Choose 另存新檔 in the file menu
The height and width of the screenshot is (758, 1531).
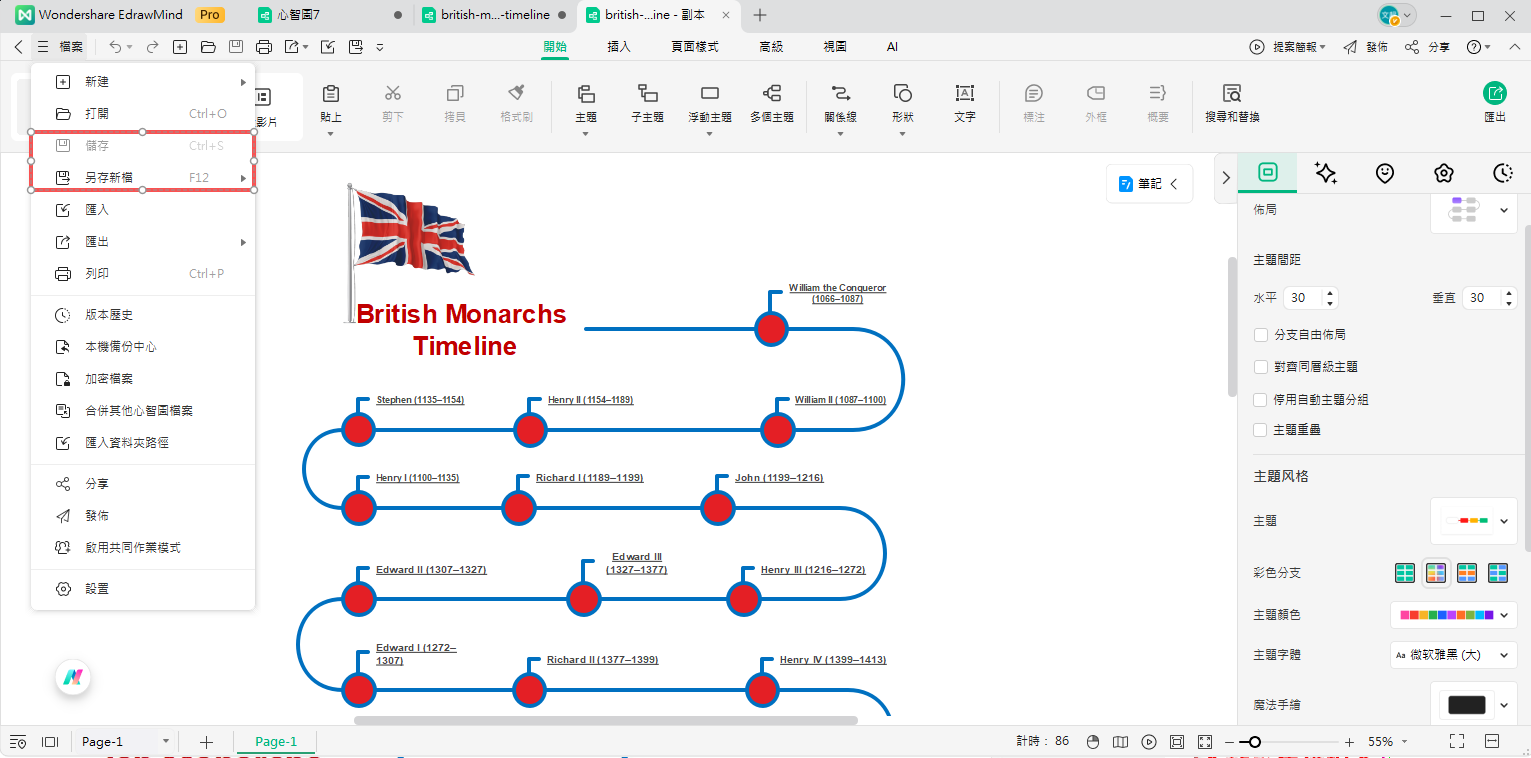click(x=110, y=178)
